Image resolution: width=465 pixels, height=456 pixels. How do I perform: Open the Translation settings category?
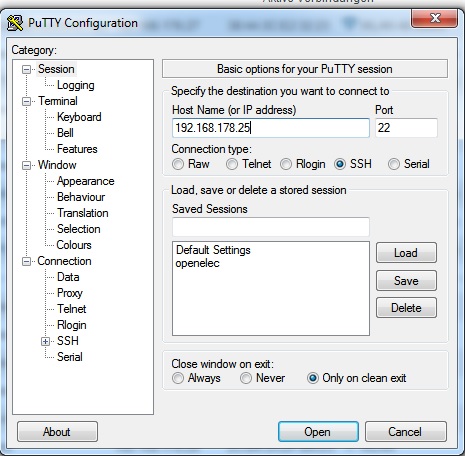[83, 213]
